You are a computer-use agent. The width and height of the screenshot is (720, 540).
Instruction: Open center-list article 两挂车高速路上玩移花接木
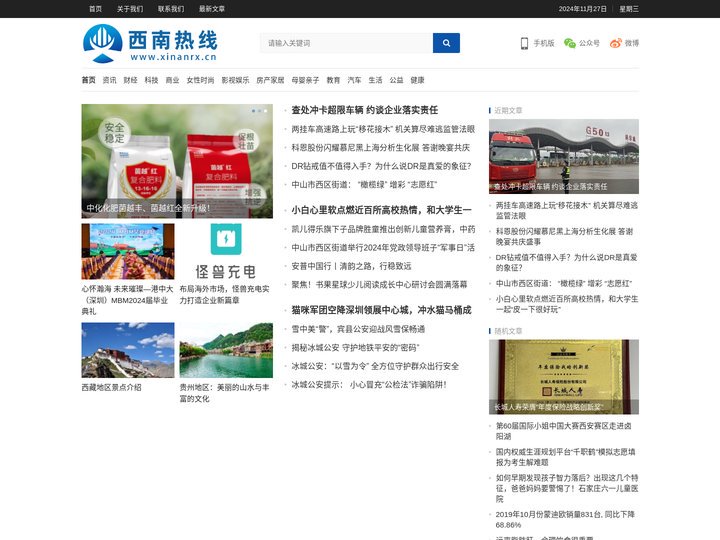tap(383, 129)
